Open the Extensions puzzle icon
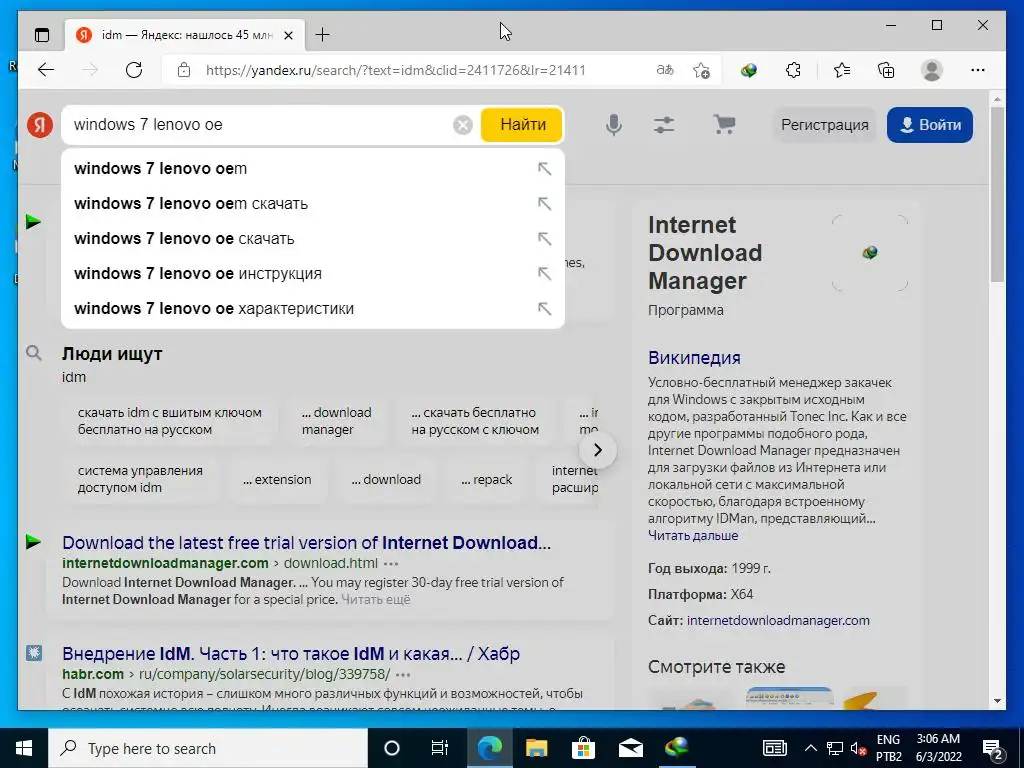 [x=793, y=70]
